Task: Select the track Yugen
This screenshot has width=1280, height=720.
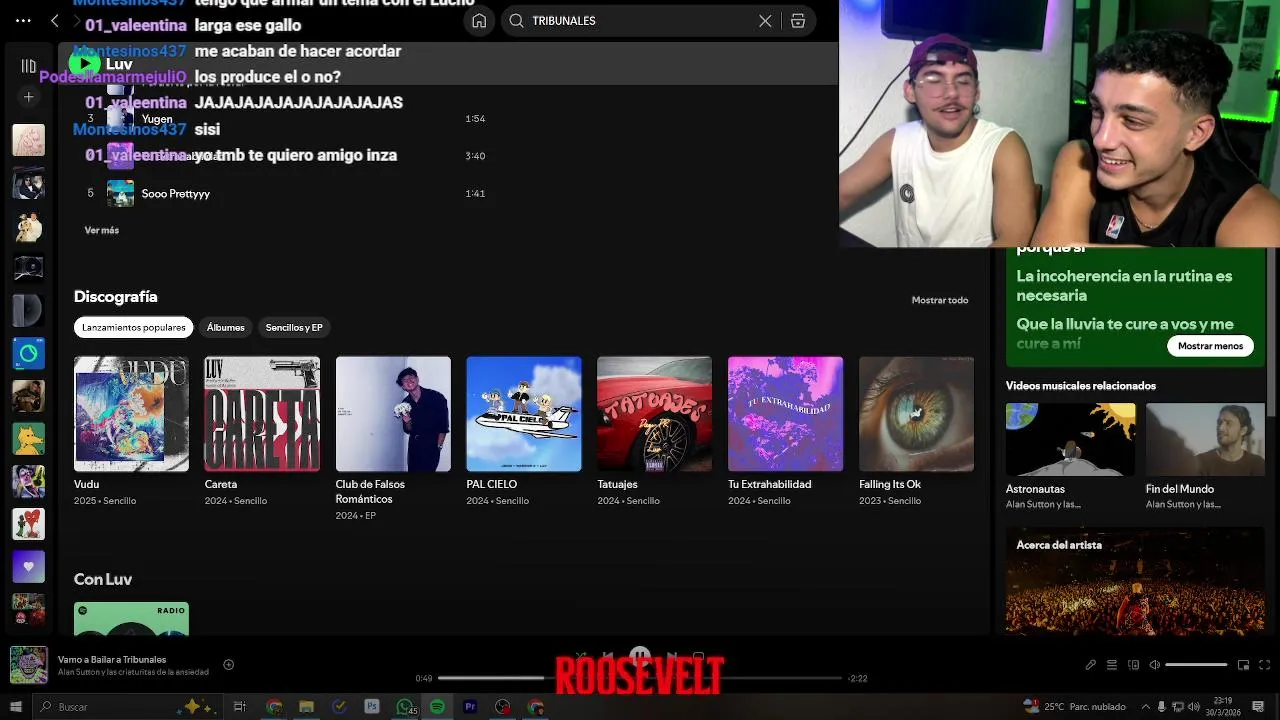Action: pyautogui.click(x=157, y=119)
